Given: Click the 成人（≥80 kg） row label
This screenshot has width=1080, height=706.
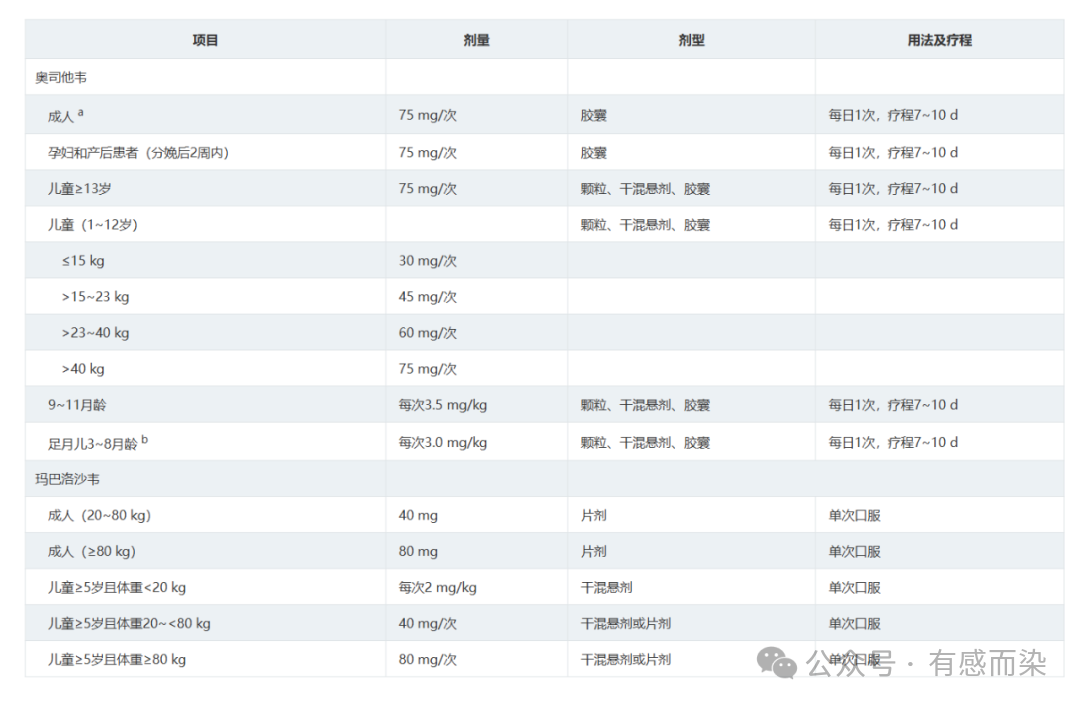Looking at the screenshot, I should click(x=92, y=551).
